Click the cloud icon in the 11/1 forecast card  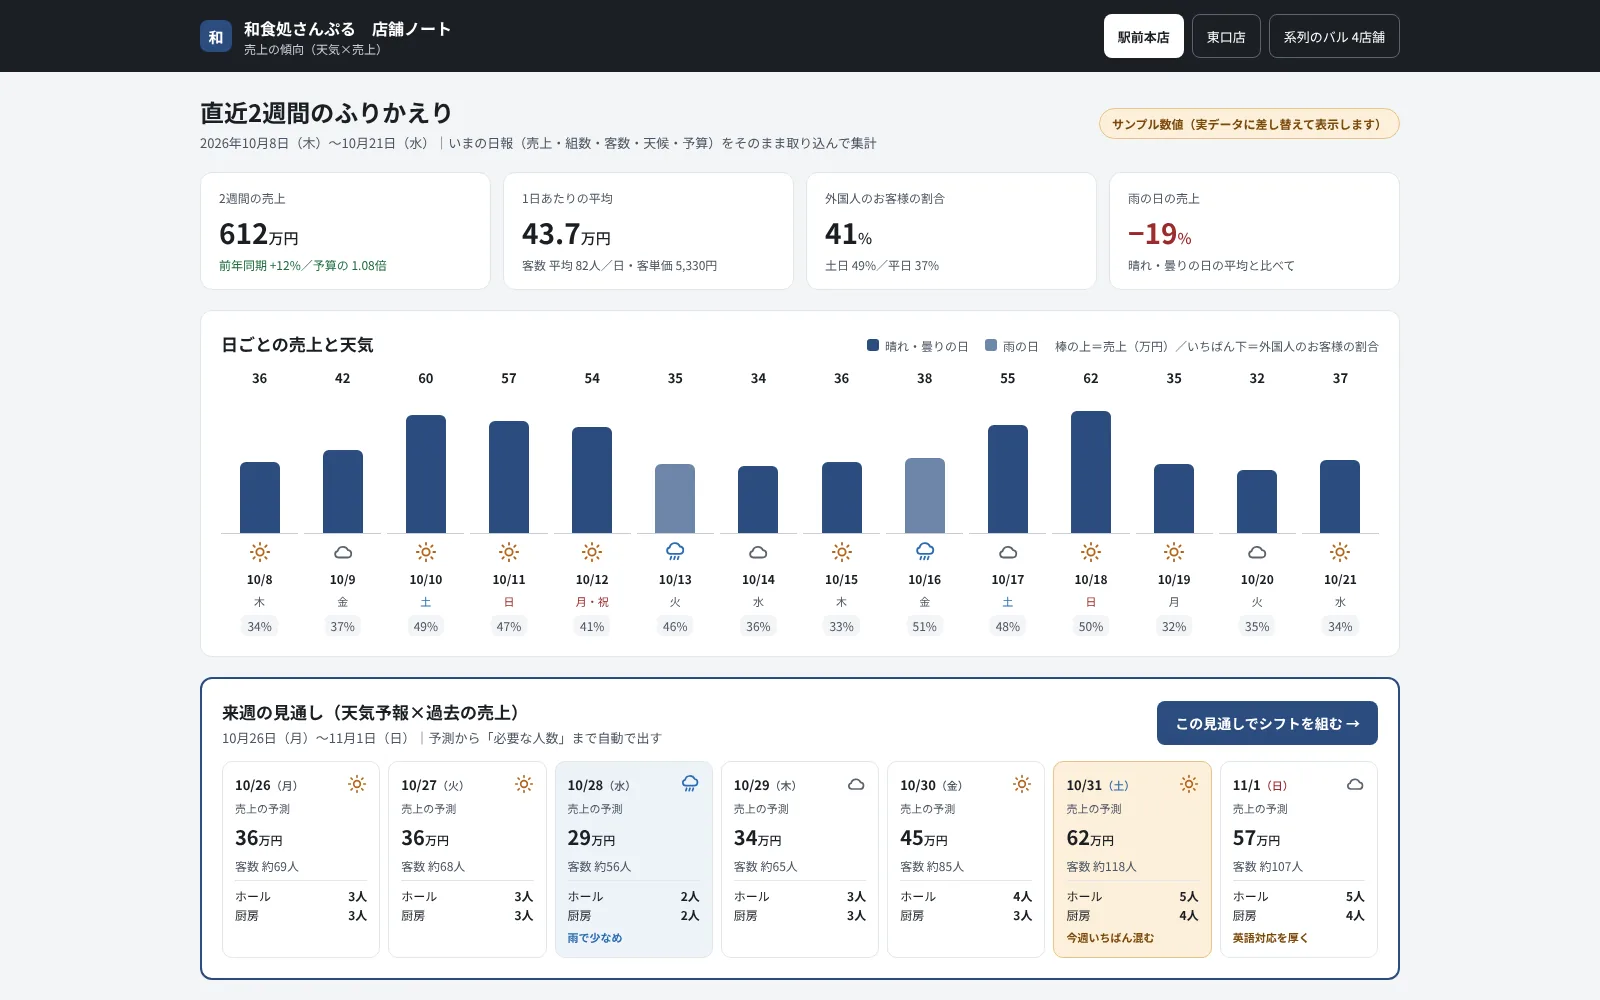point(1355,784)
